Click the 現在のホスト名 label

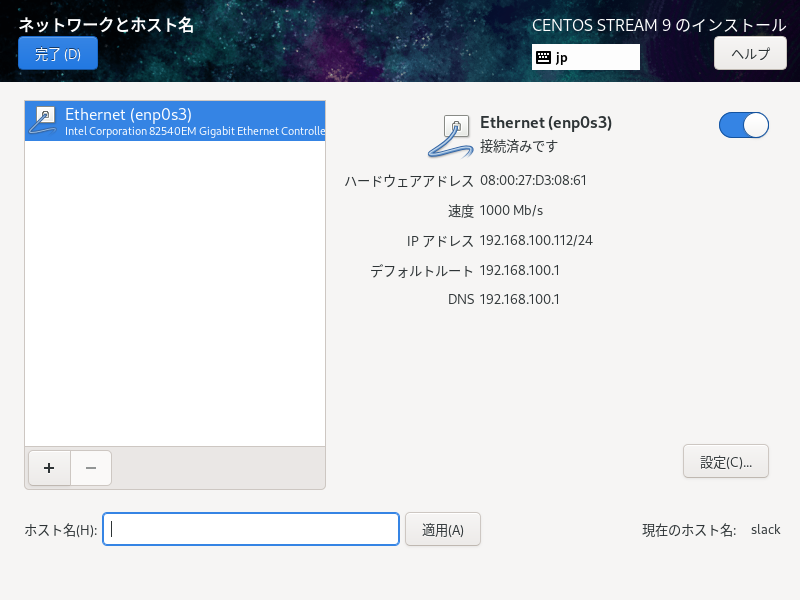click(x=689, y=530)
